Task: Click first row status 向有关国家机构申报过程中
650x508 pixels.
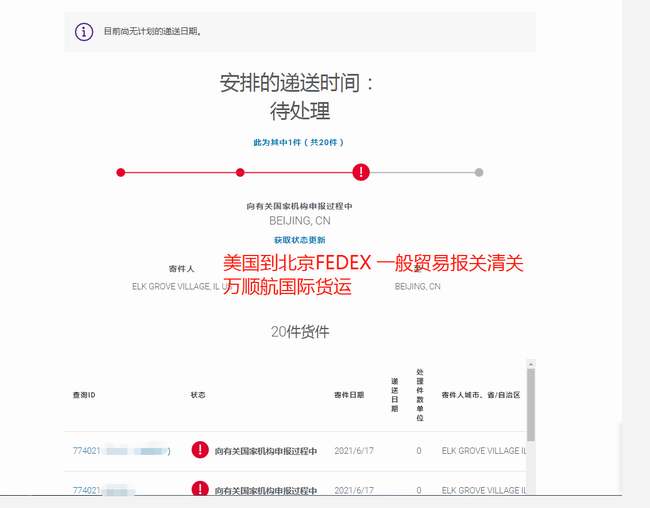Action: pos(266,451)
